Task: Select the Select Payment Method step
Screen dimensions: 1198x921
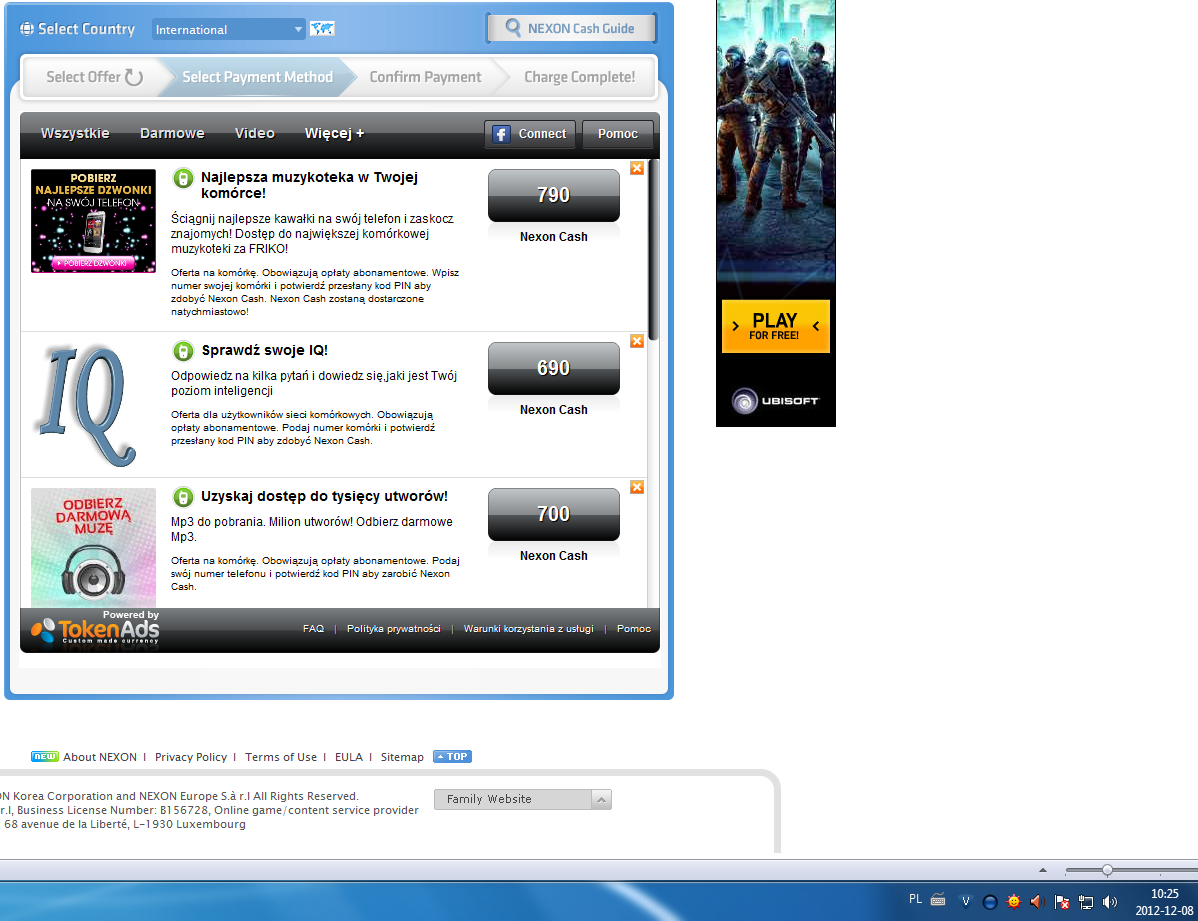Action: (x=257, y=77)
